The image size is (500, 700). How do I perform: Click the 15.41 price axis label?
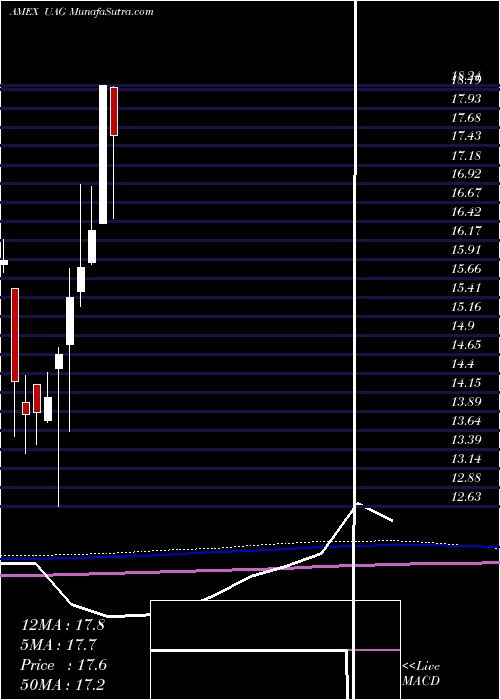466,288
